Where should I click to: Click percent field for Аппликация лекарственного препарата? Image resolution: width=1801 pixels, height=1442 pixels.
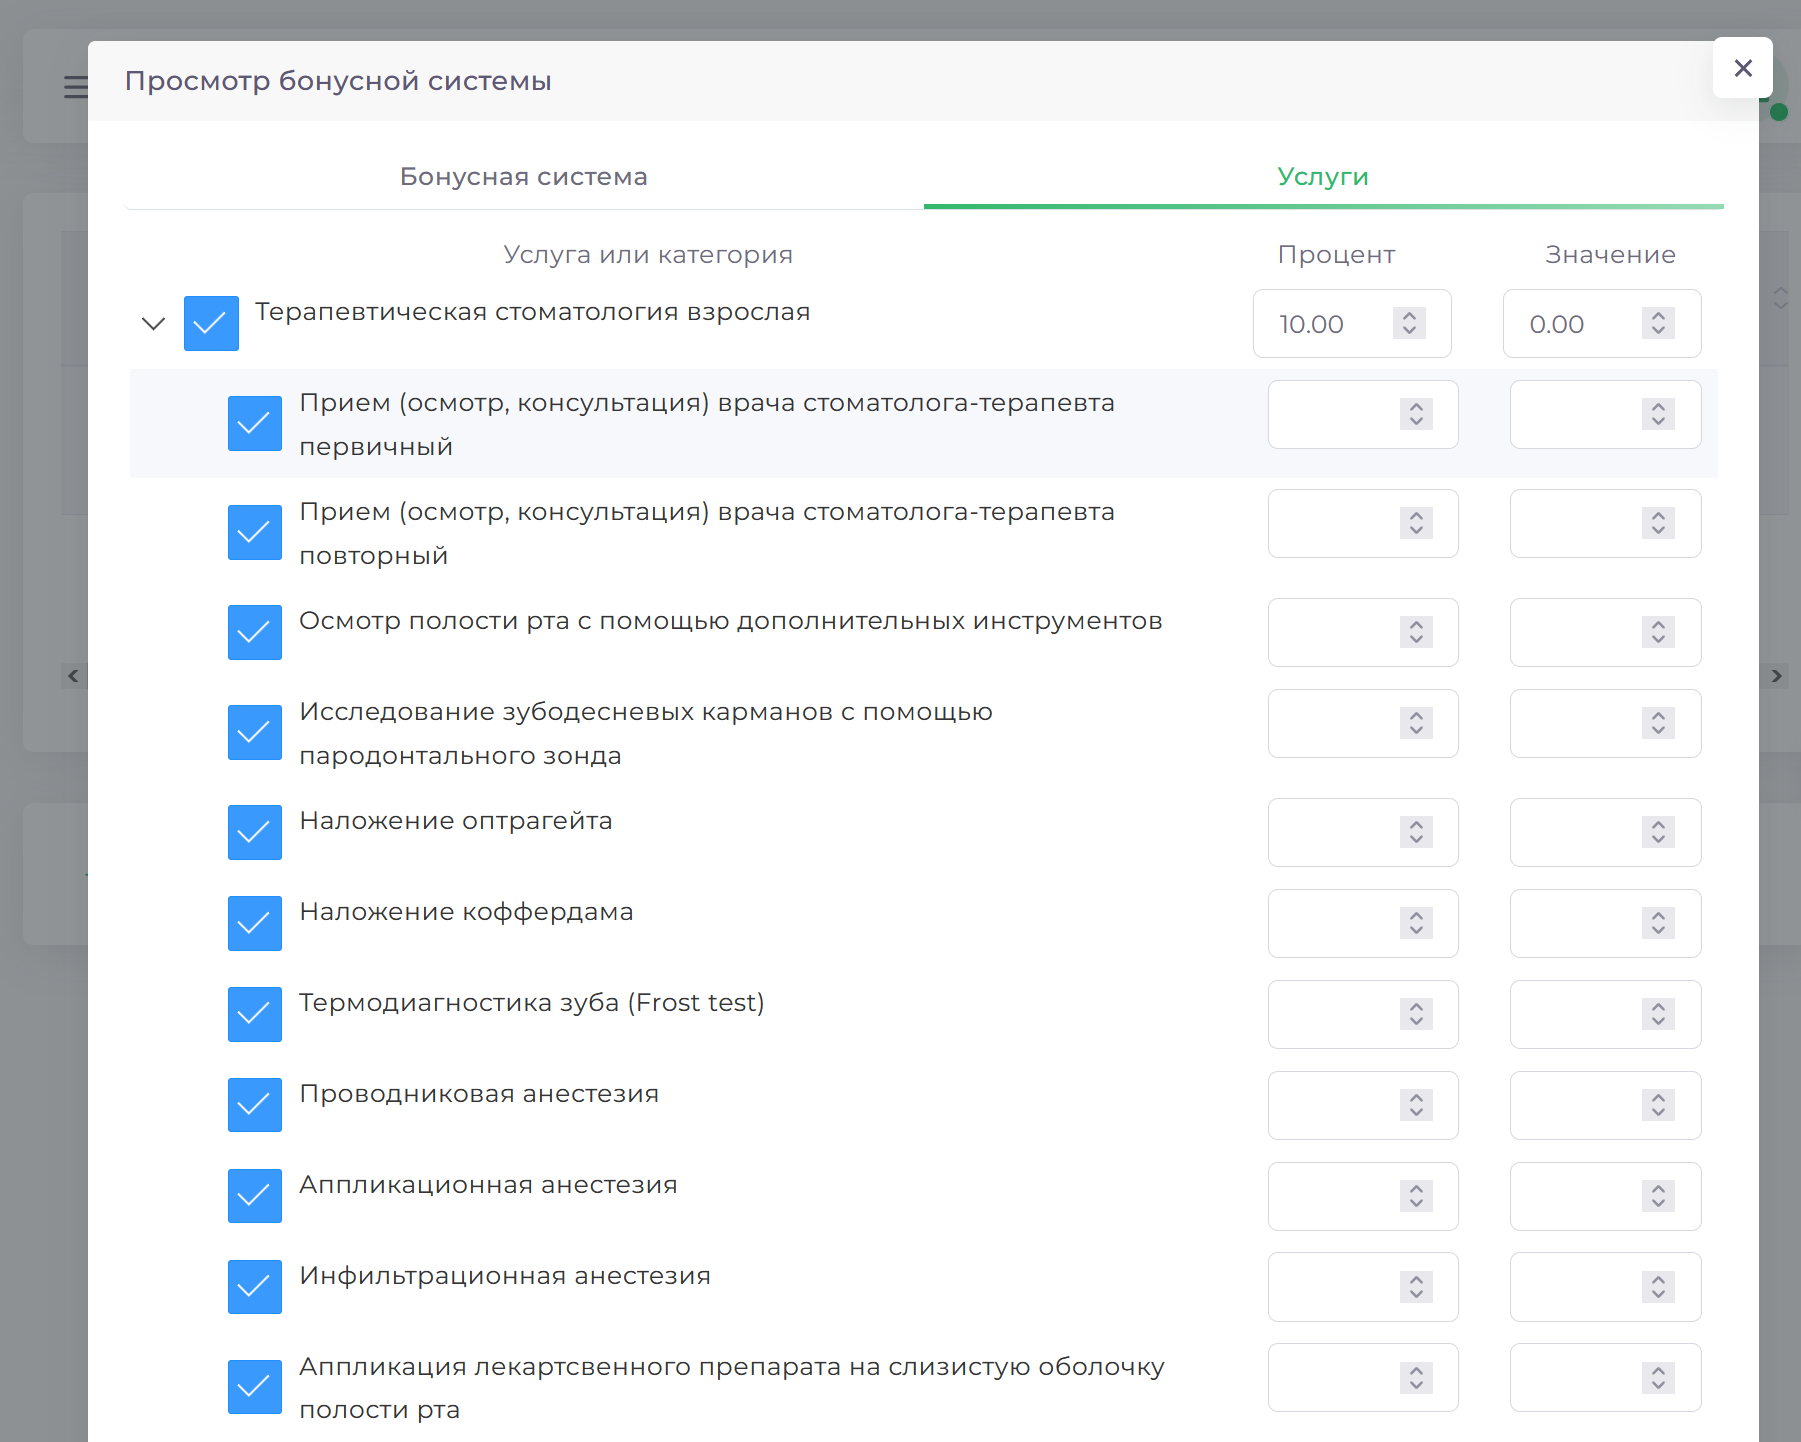(1363, 1378)
